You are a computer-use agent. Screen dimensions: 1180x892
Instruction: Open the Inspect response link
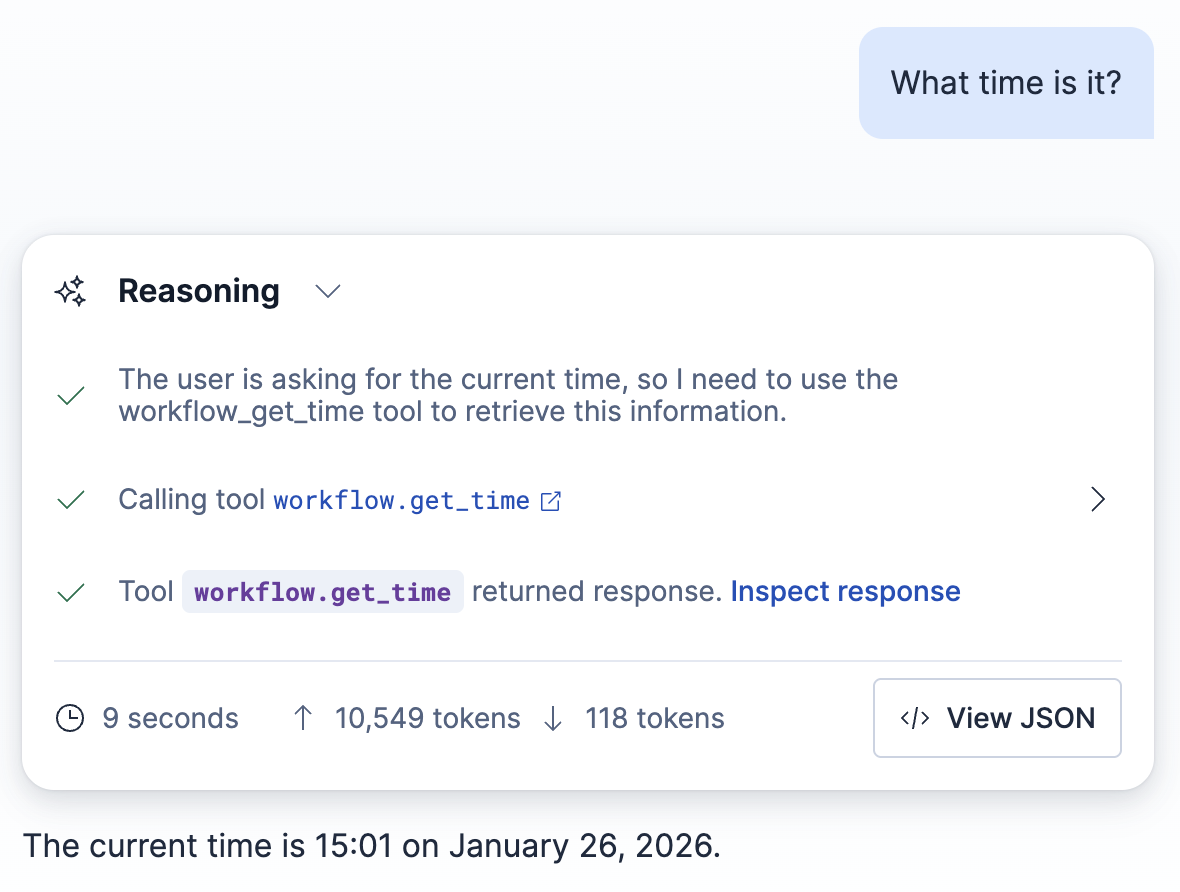tap(845, 591)
